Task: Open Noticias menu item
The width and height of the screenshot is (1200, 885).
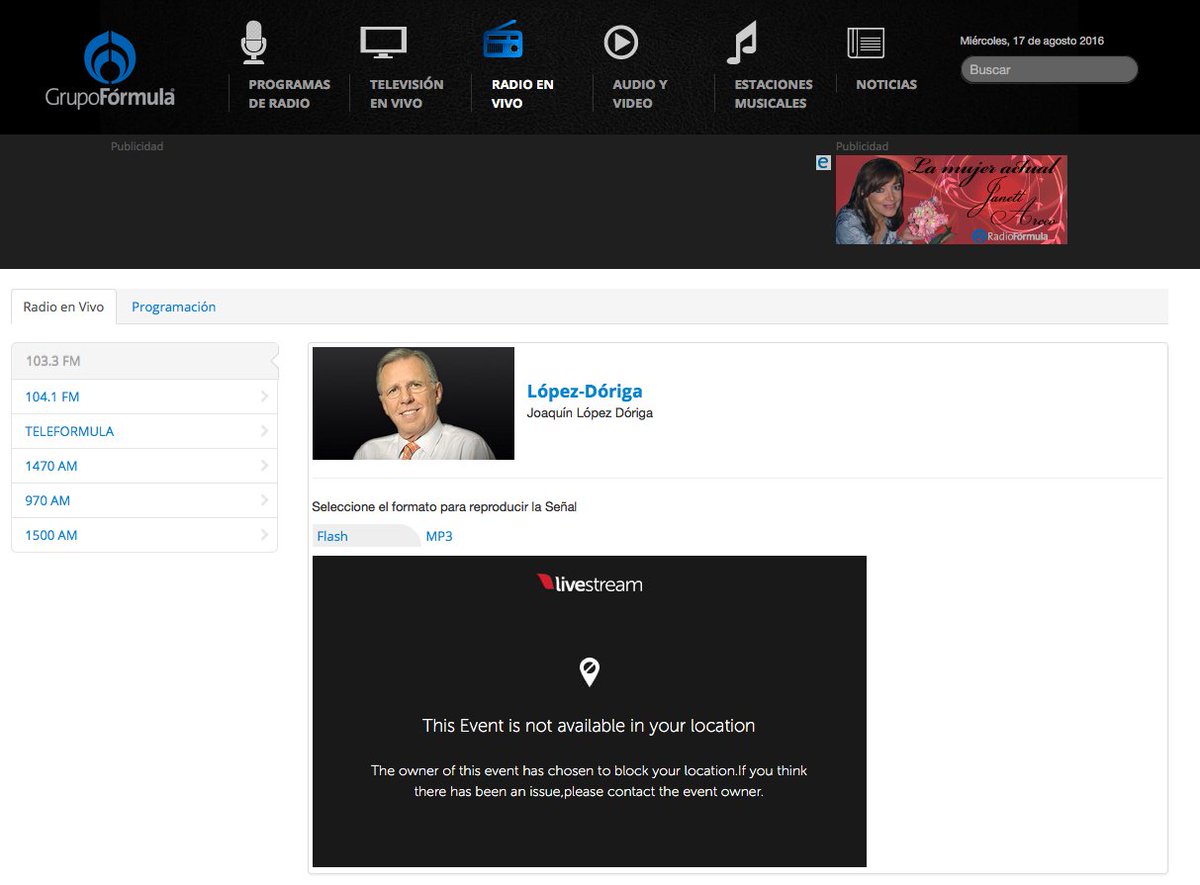Action: point(886,85)
